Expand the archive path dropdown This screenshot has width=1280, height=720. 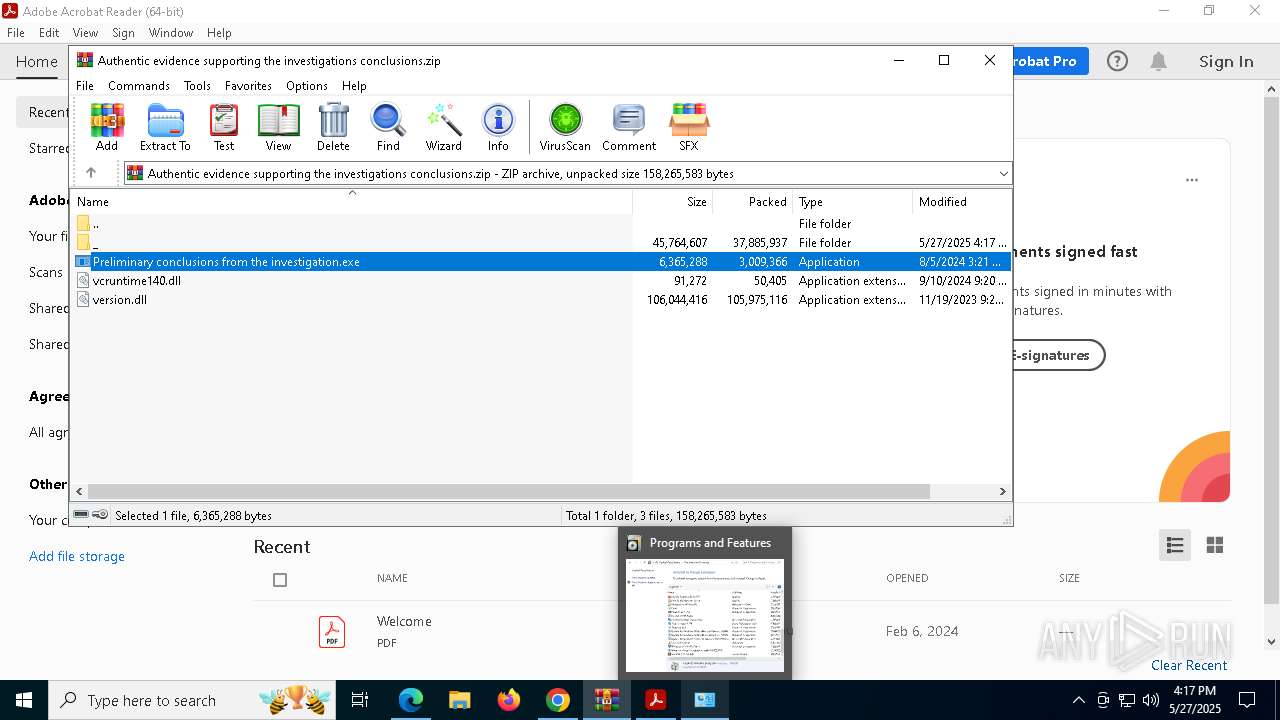[x=1003, y=174]
